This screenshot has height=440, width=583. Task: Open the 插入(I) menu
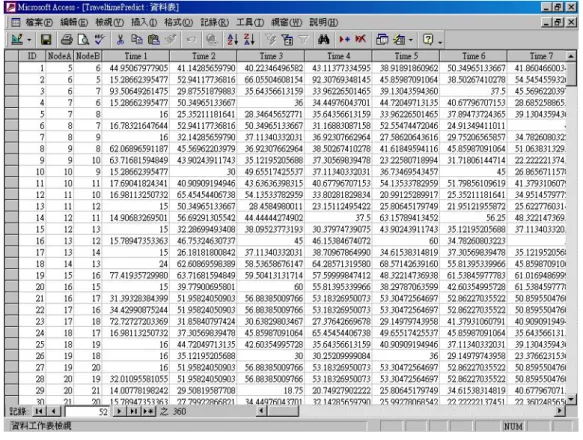[x=144, y=22]
